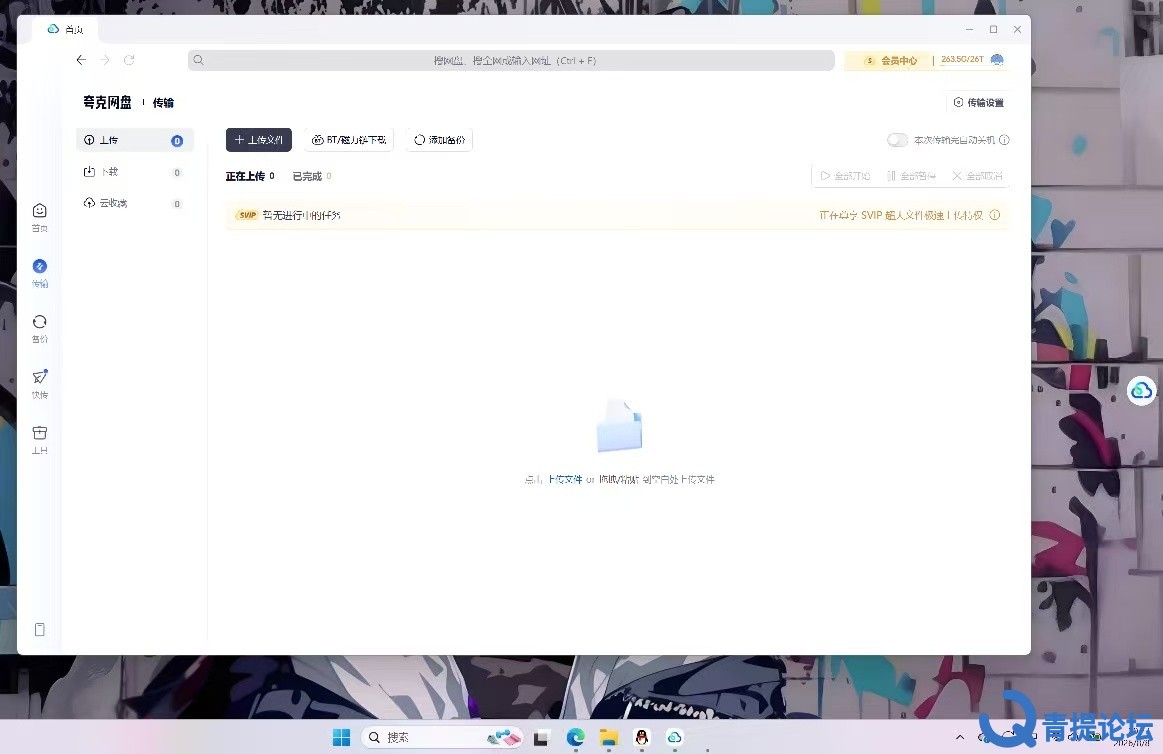Open 传输设置 transfer settings
This screenshot has width=1163, height=754.
click(x=978, y=103)
